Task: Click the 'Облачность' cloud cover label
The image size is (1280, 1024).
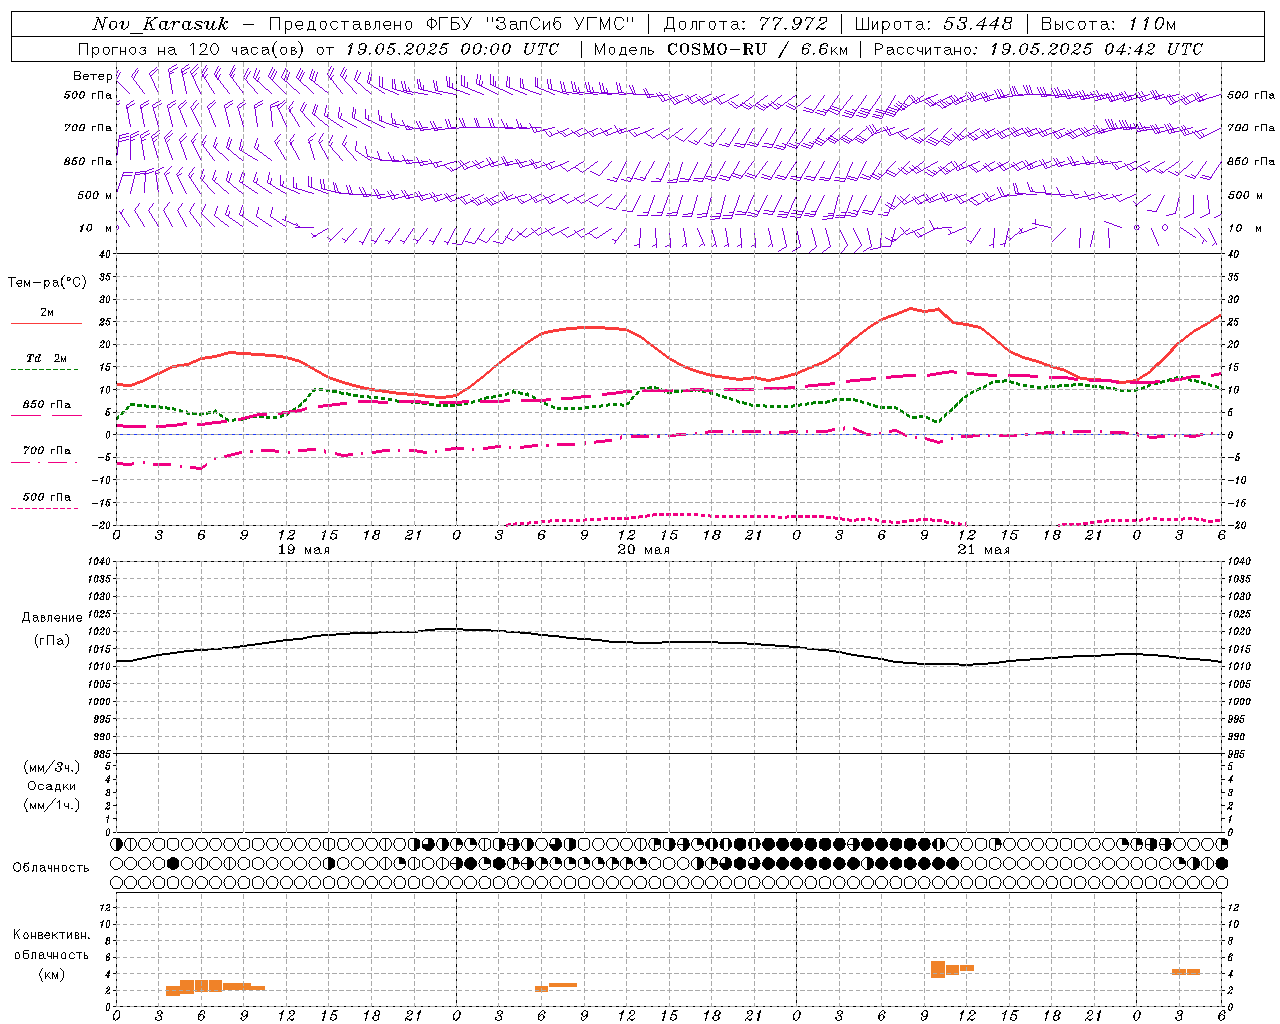Action: tap(51, 868)
